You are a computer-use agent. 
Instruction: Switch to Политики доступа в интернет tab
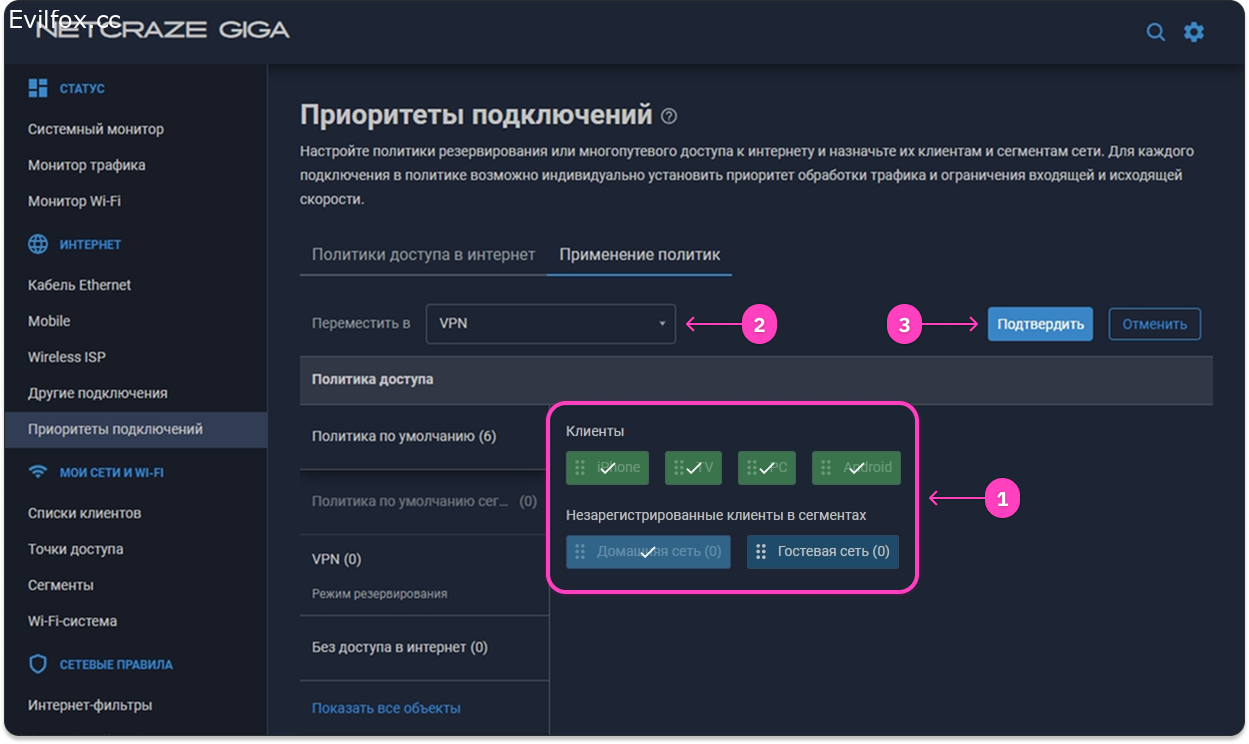(423, 254)
